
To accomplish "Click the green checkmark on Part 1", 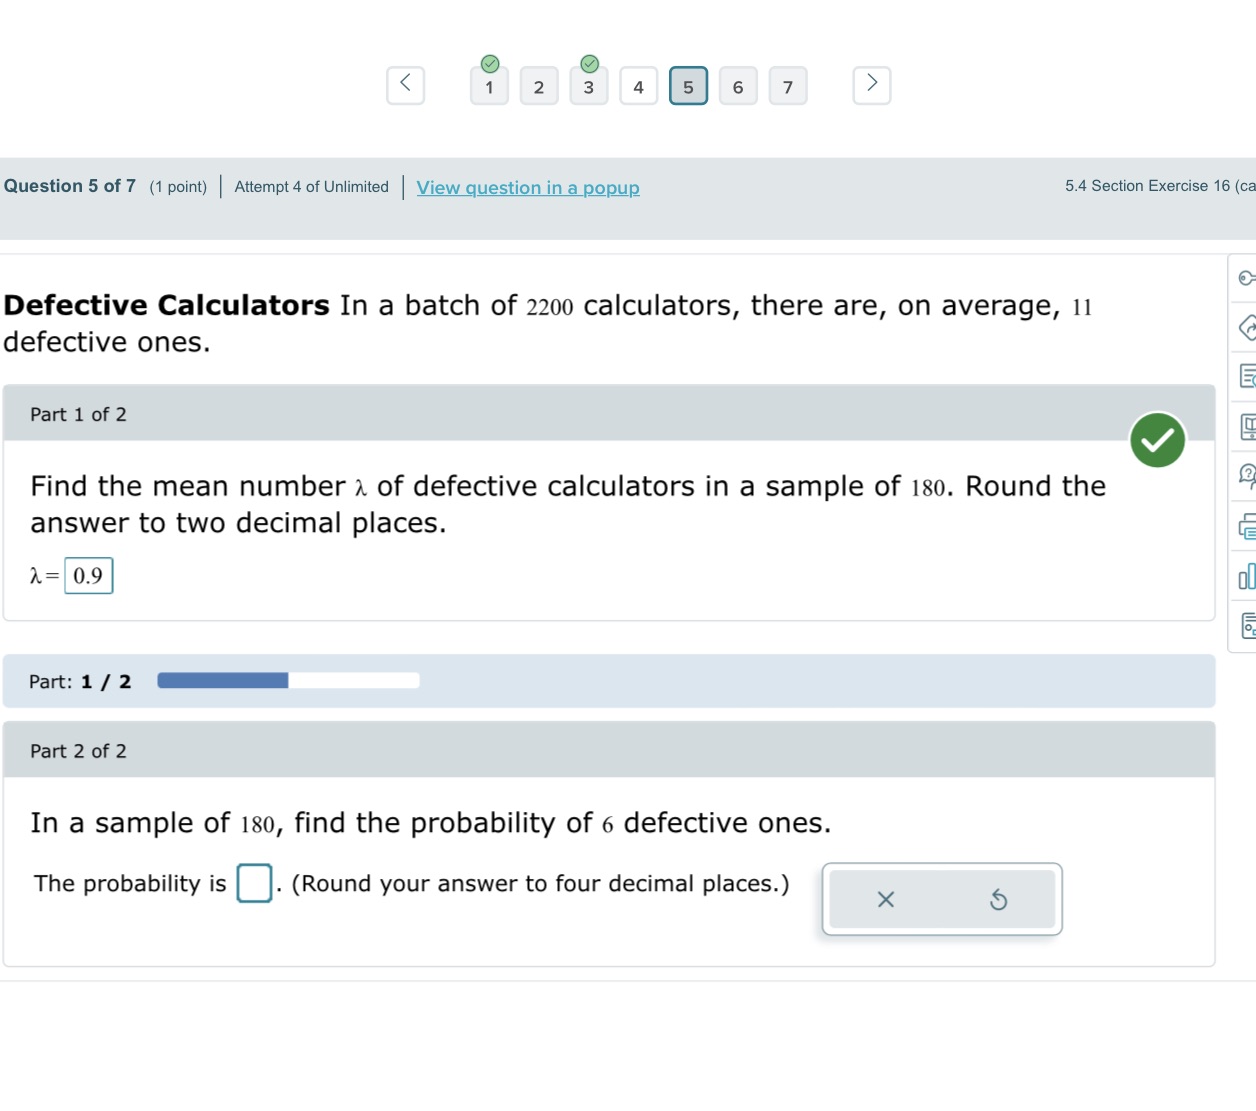I will point(1157,439).
